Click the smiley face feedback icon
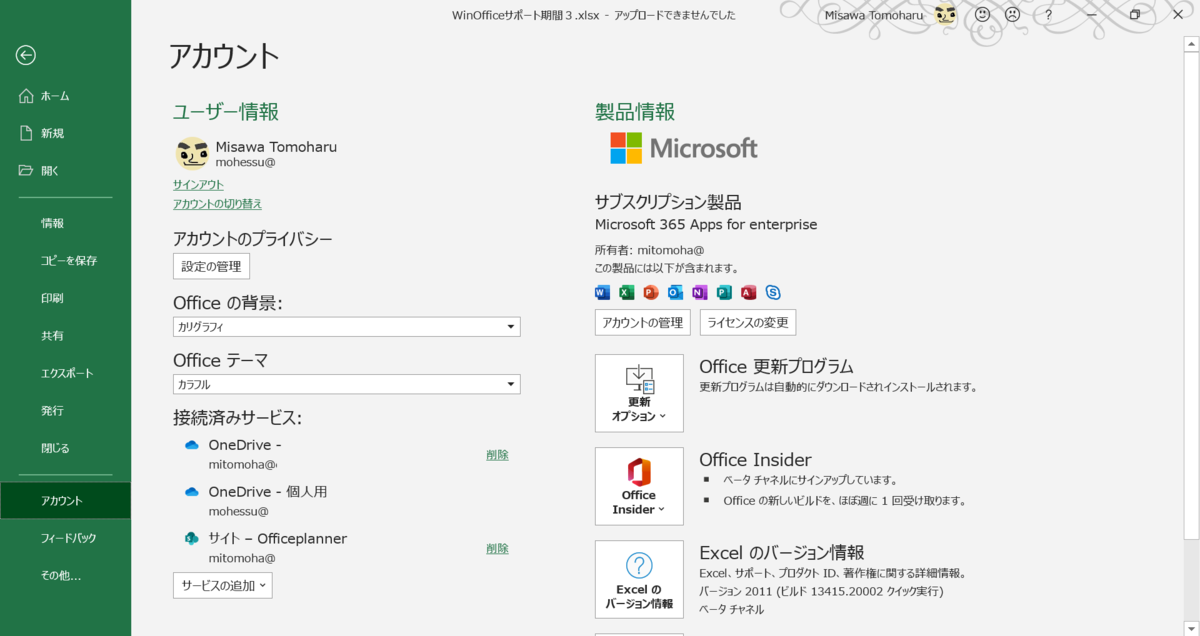 coord(982,15)
